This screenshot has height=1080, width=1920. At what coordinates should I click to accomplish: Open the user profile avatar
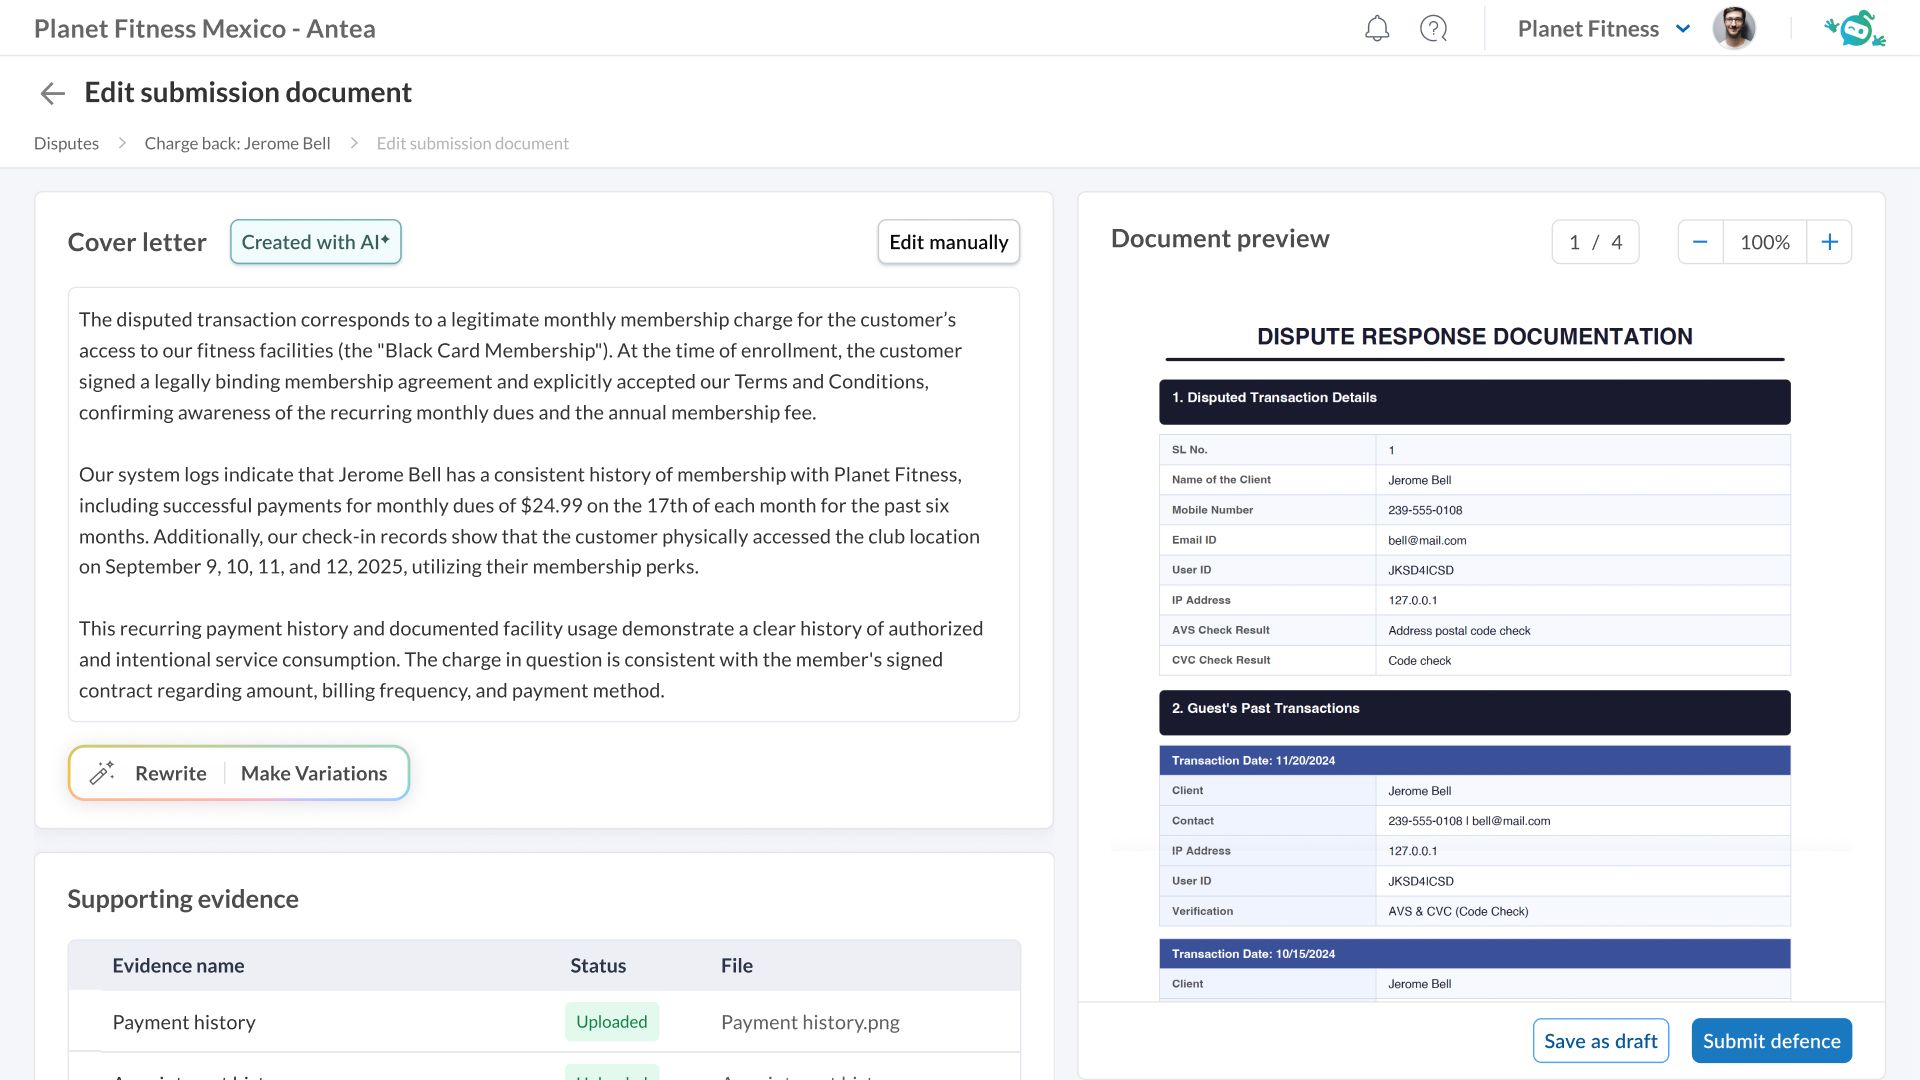[x=1733, y=28]
